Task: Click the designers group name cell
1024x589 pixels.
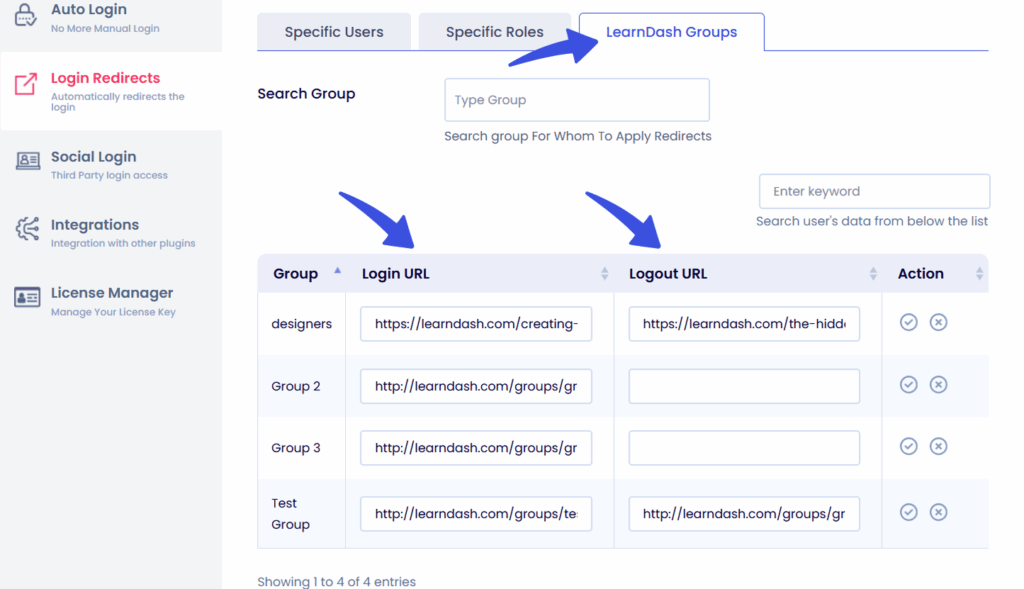Action: point(302,324)
